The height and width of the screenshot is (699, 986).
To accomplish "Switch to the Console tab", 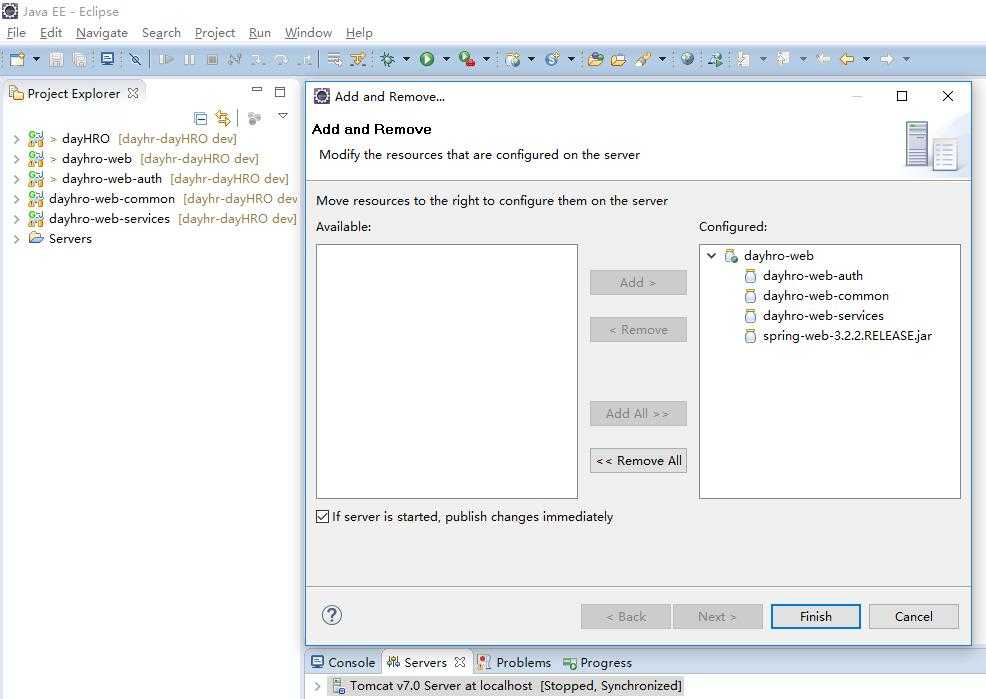I will [x=343, y=663].
